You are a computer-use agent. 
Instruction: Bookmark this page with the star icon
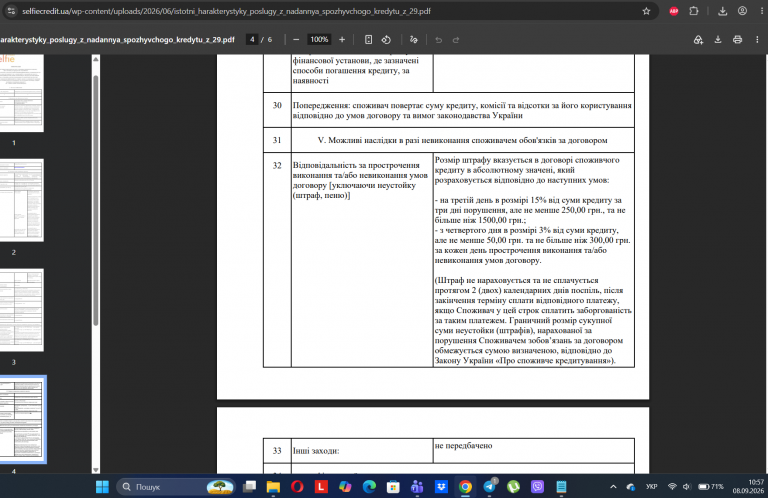646,11
